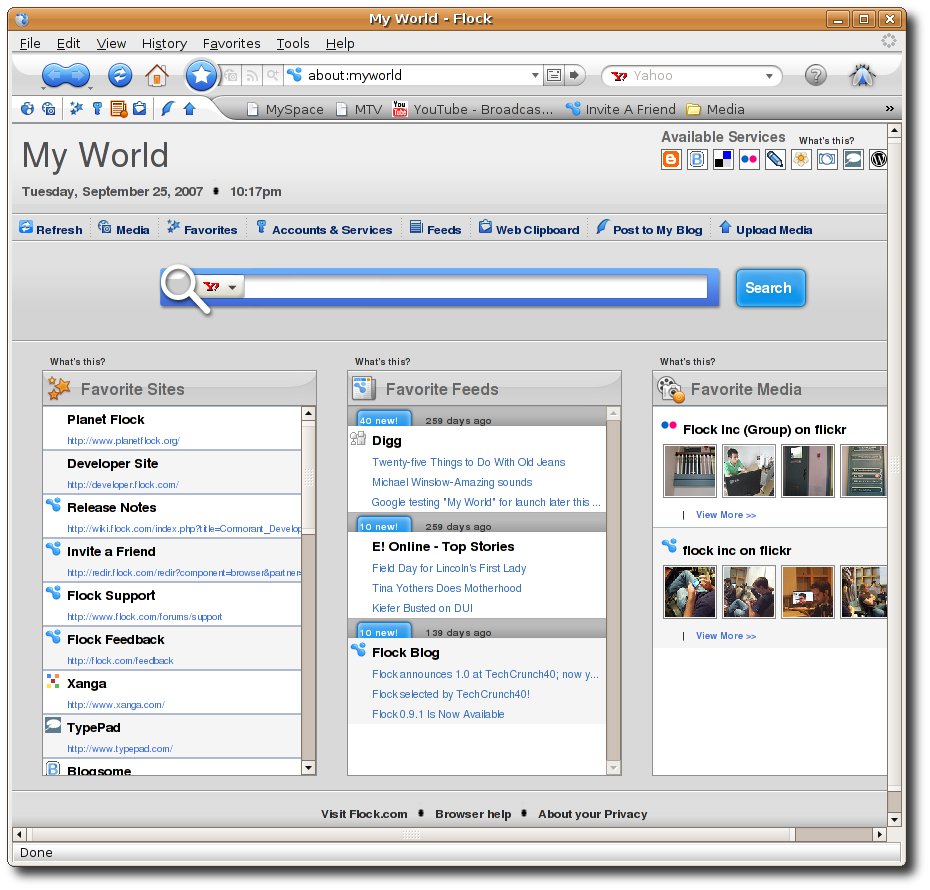
Task: Open first thumbnail under flock inc on flickr
Action: click(x=690, y=591)
